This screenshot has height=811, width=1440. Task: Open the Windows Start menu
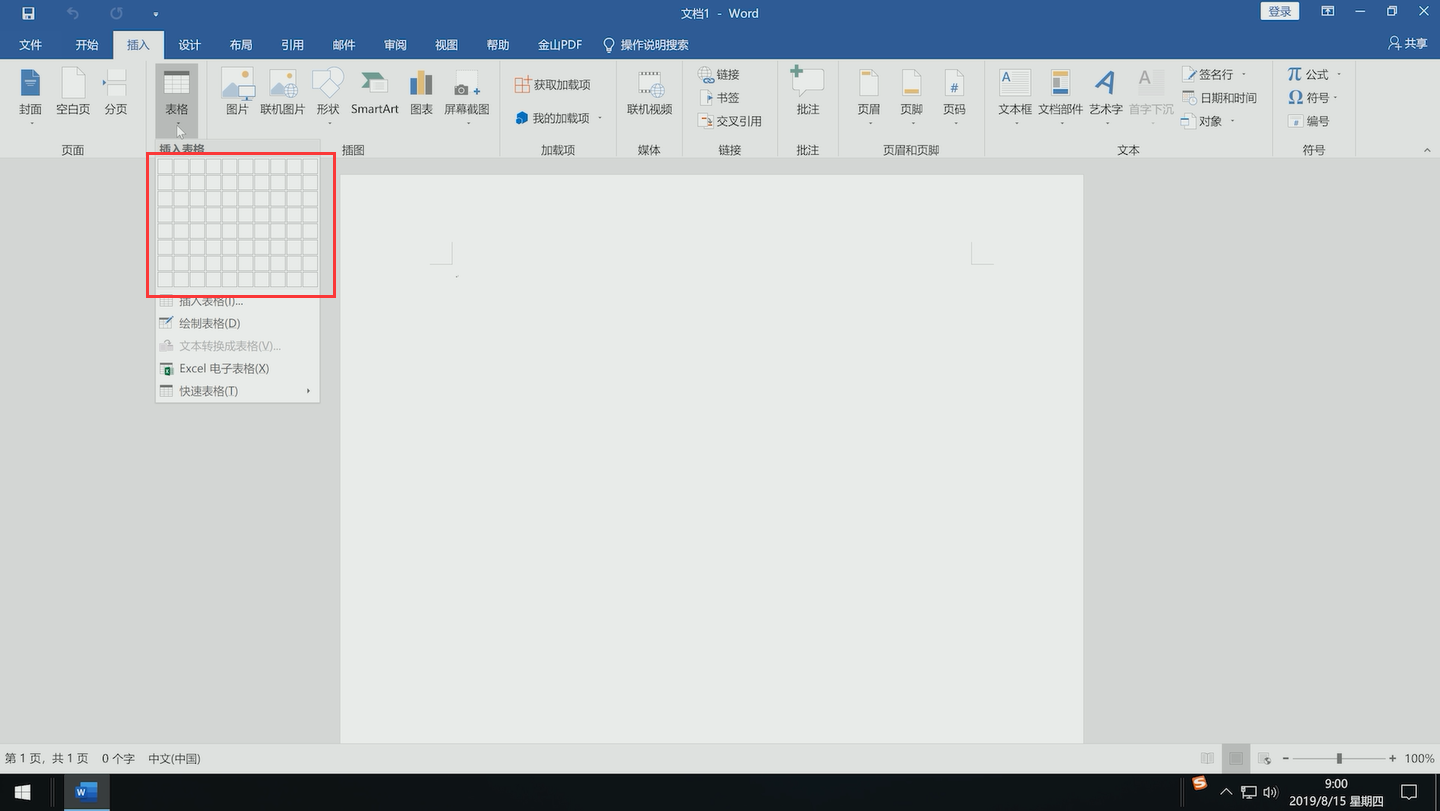coord(22,792)
